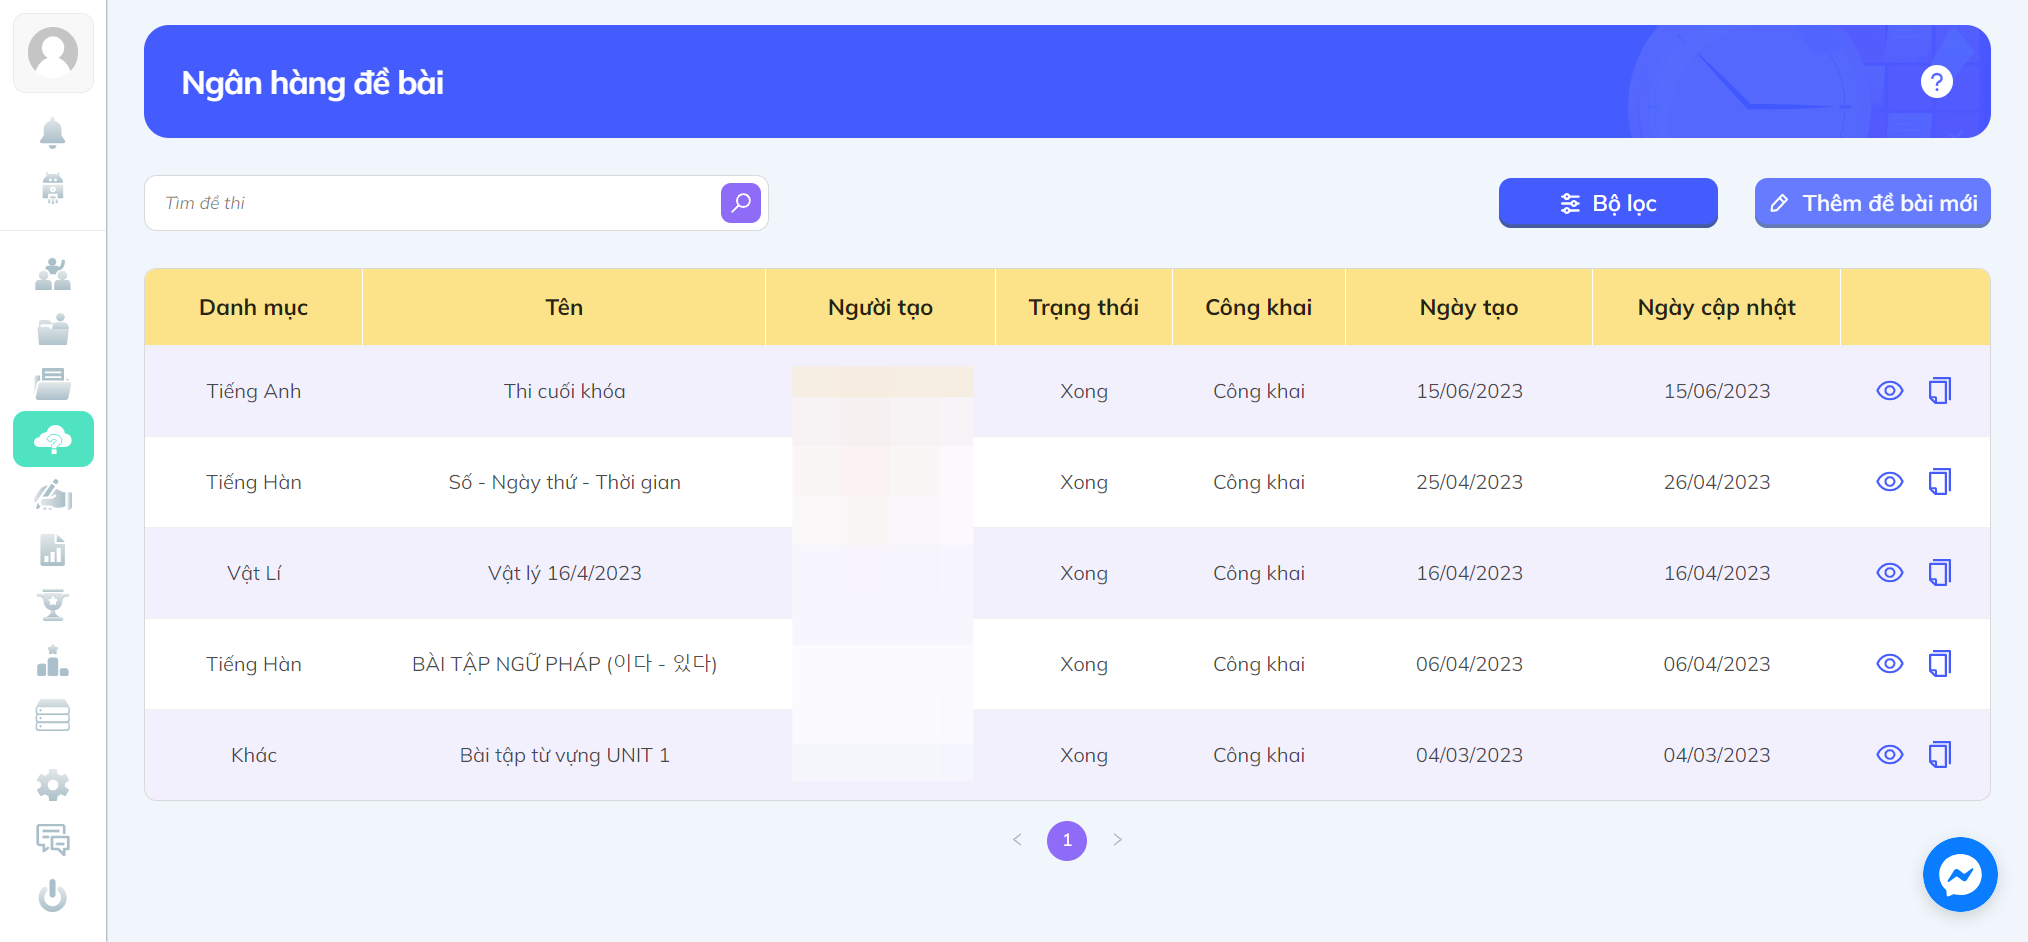Copy the Số - Ngày thứ - Thời gian exam
The image size is (2028, 942).
(1940, 482)
